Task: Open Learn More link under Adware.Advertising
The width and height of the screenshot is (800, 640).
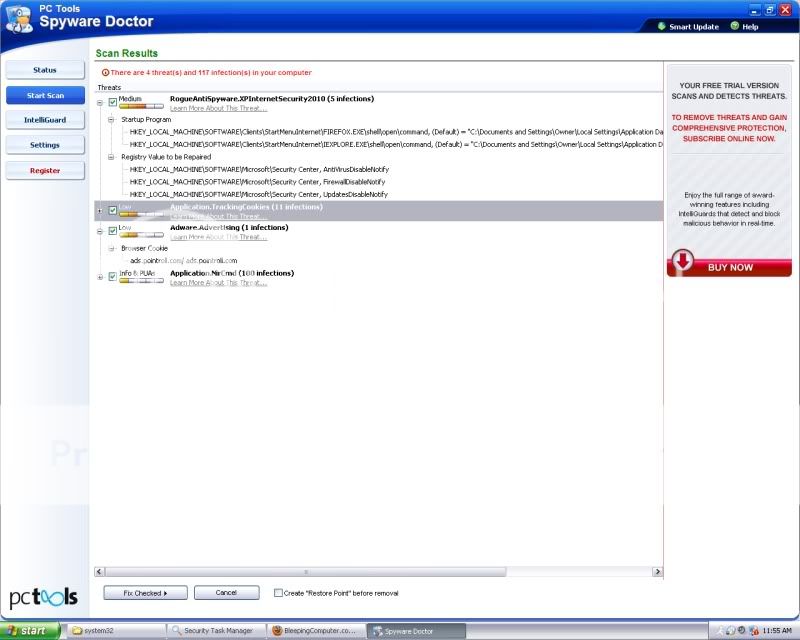Action: click(218, 237)
